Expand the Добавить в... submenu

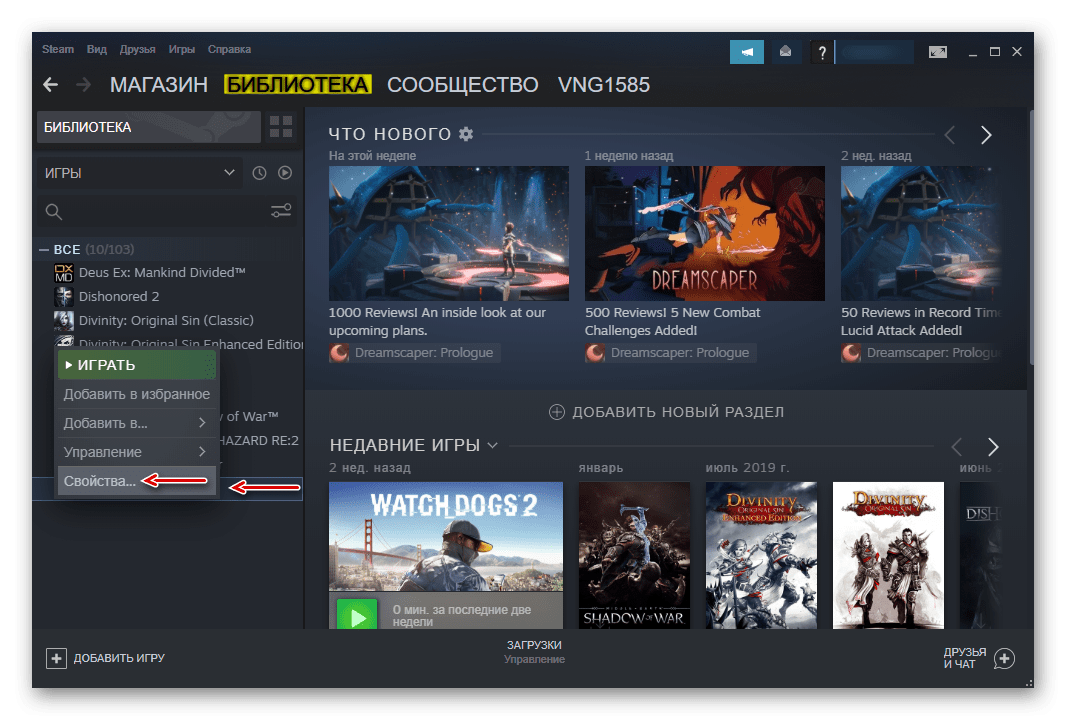point(137,423)
